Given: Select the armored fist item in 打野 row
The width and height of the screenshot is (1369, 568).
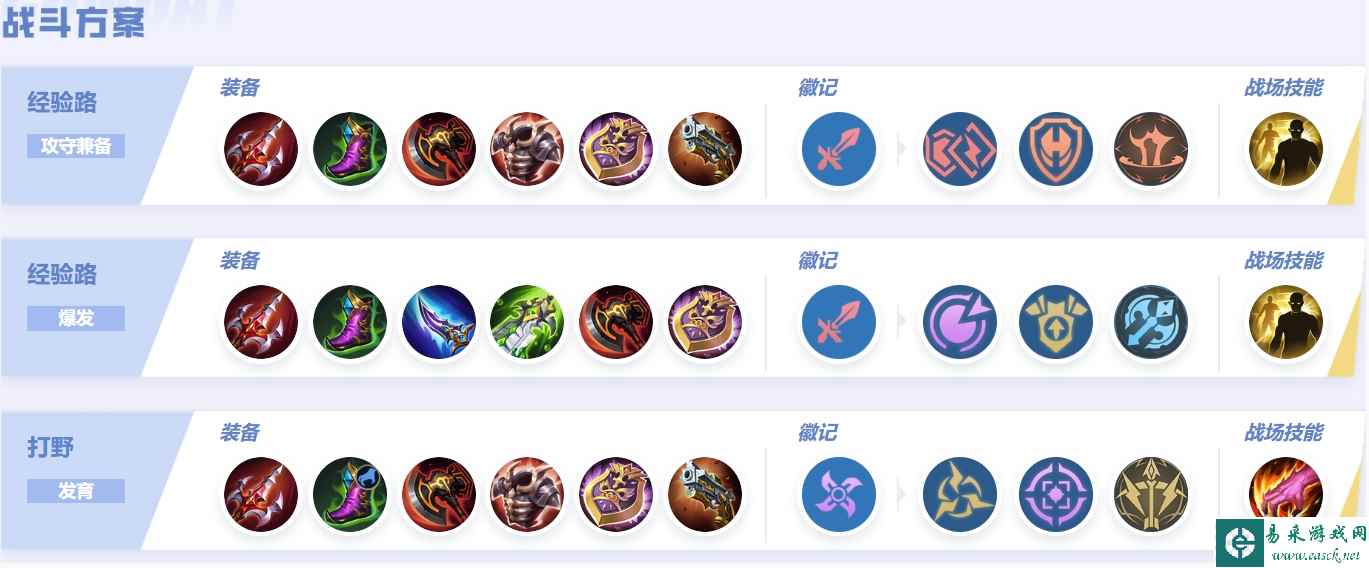Looking at the screenshot, I should (x=527, y=494).
